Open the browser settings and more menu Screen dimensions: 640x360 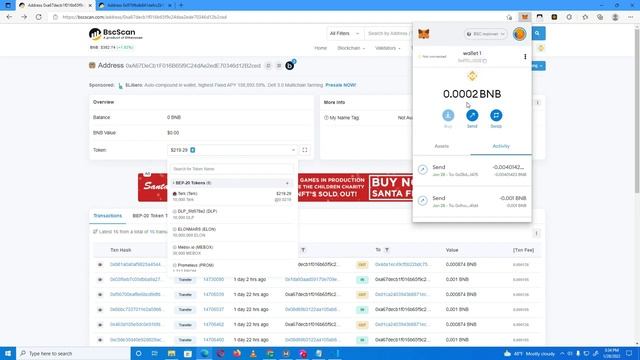click(x=631, y=17)
